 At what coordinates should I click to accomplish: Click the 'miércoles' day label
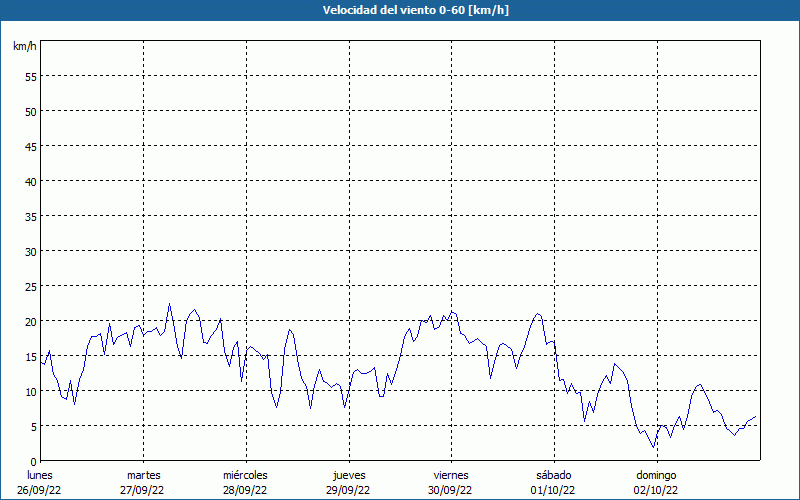coord(245,475)
